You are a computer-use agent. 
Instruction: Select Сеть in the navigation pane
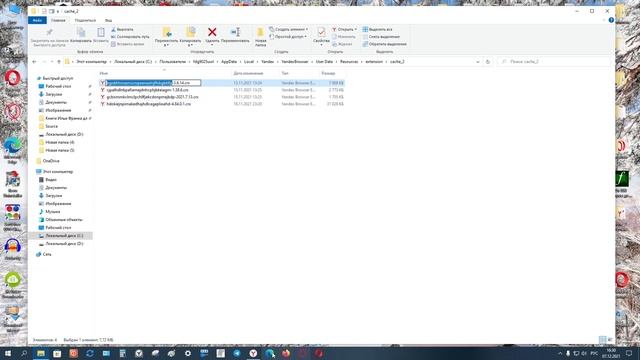click(47, 254)
